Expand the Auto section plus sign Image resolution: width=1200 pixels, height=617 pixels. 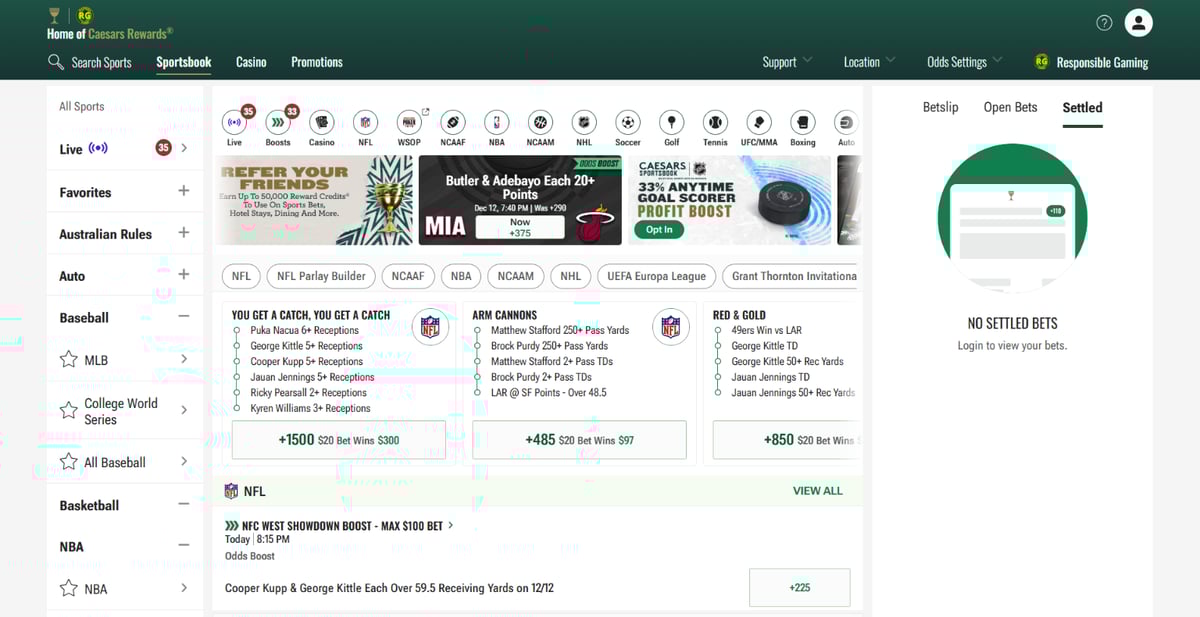click(184, 275)
